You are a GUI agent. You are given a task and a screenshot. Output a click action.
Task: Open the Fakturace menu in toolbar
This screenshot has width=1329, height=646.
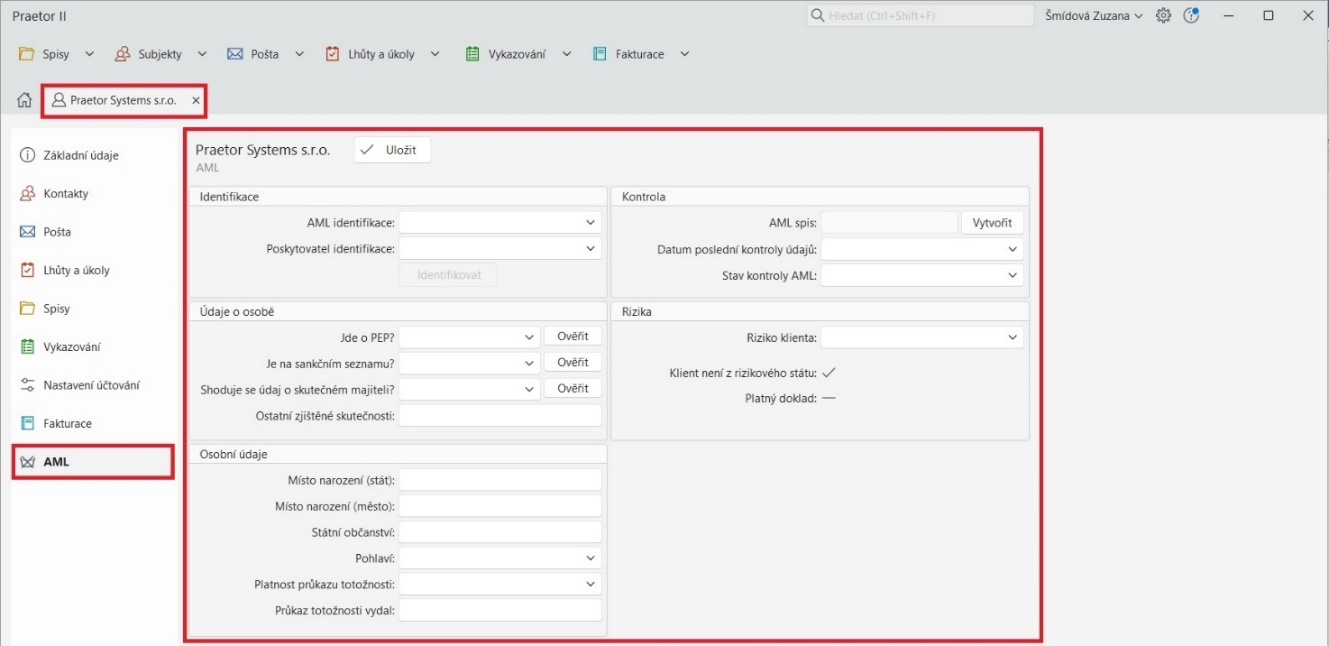click(x=640, y=54)
